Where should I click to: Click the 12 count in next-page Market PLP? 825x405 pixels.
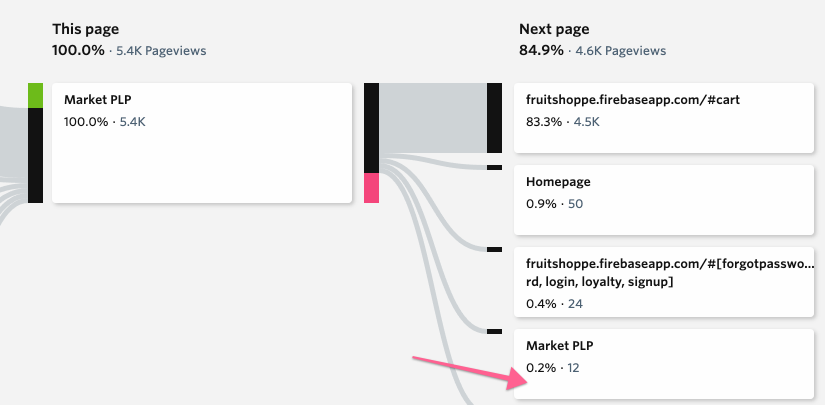pyautogui.click(x=573, y=367)
